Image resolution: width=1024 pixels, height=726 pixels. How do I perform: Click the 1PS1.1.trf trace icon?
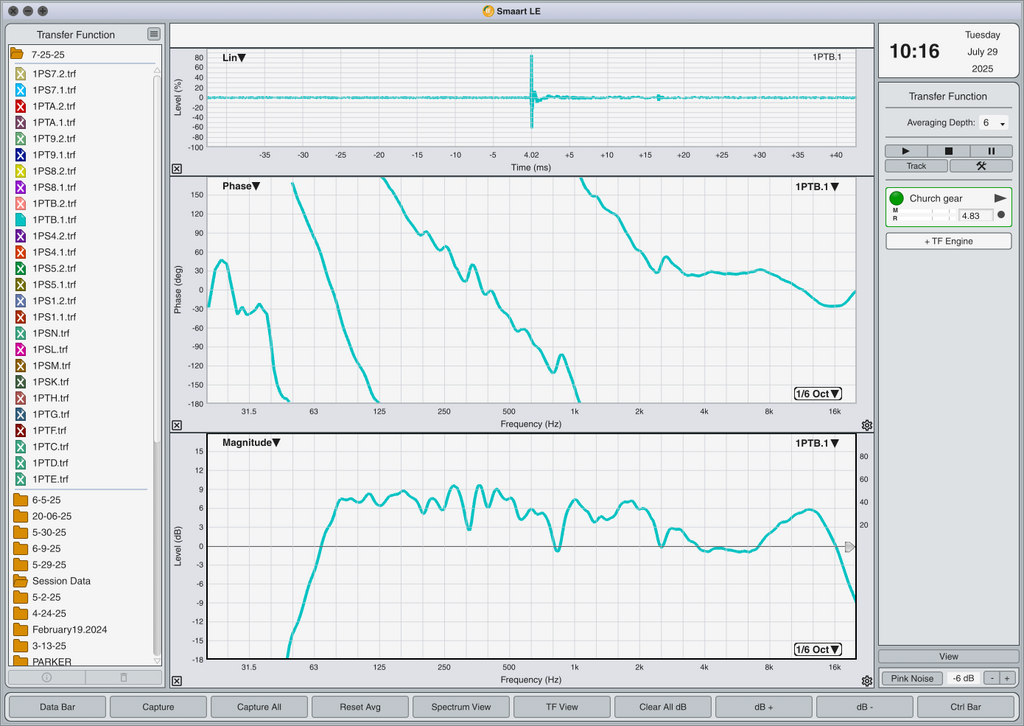[20, 317]
